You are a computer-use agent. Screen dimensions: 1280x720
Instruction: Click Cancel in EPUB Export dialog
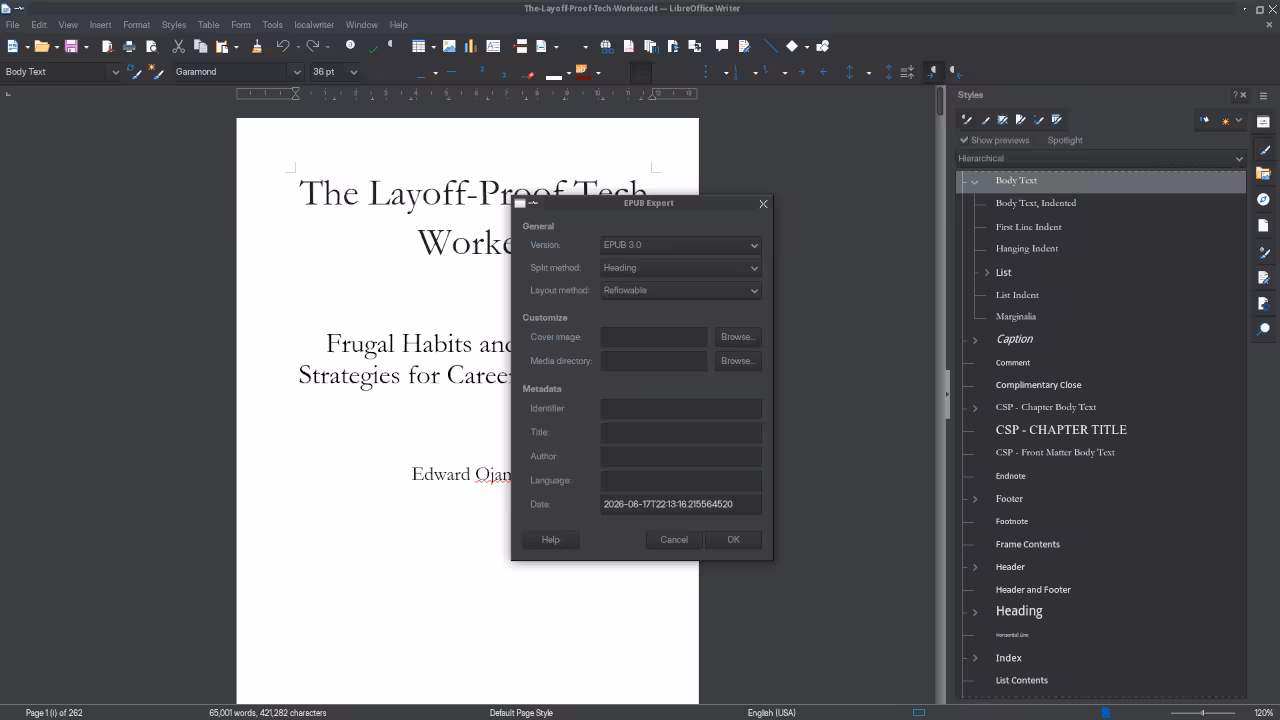(x=674, y=540)
